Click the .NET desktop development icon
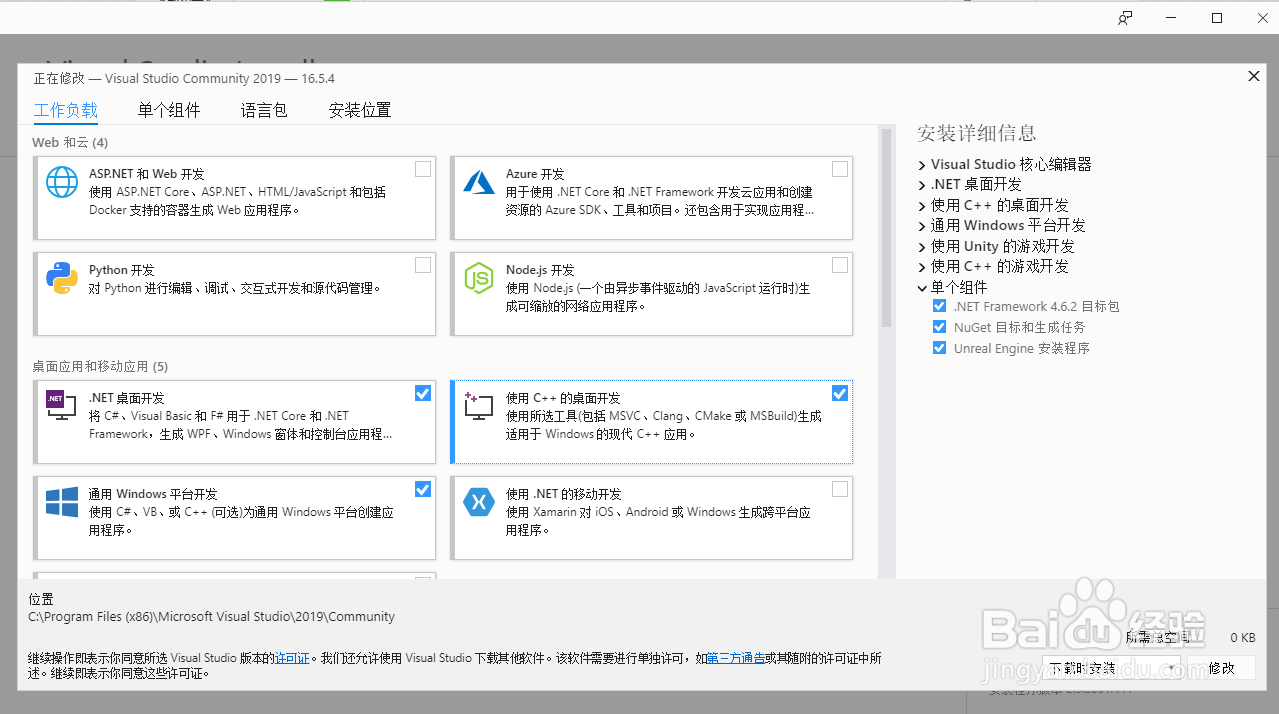Viewport: 1279px width, 714px height. coord(62,404)
